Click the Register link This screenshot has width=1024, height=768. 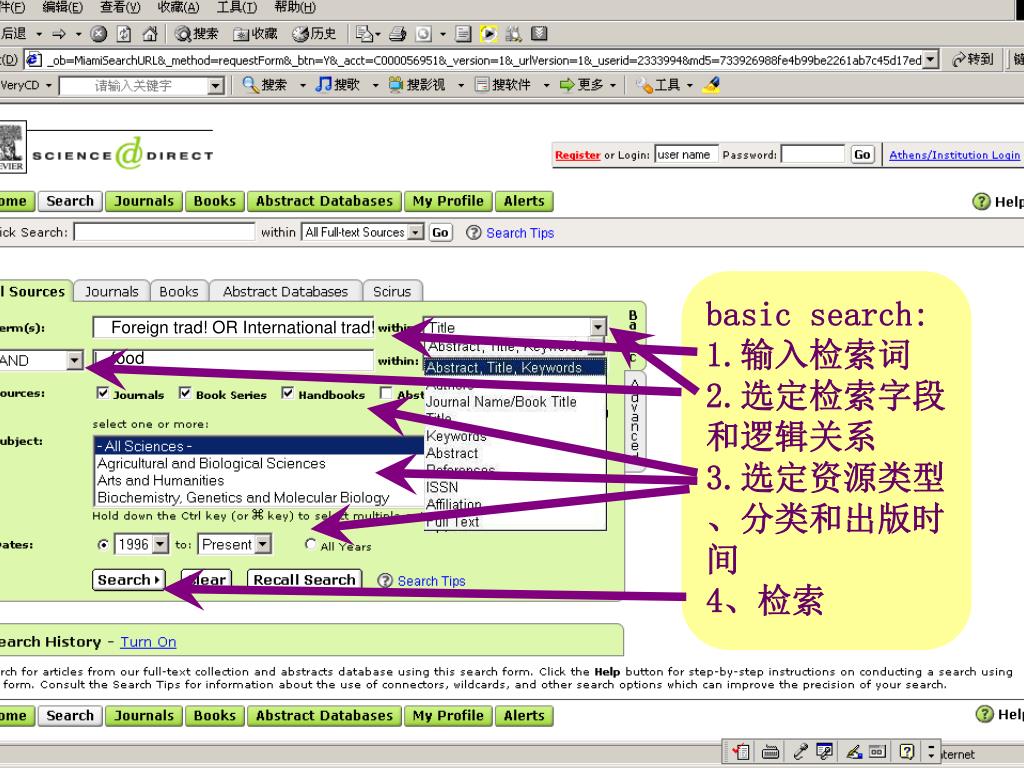tap(577, 155)
